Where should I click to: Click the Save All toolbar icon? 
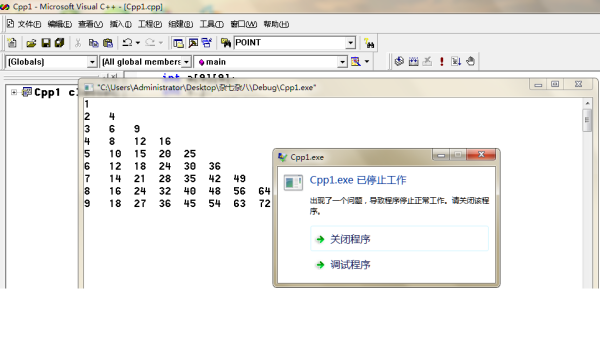(x=59, y=43)
